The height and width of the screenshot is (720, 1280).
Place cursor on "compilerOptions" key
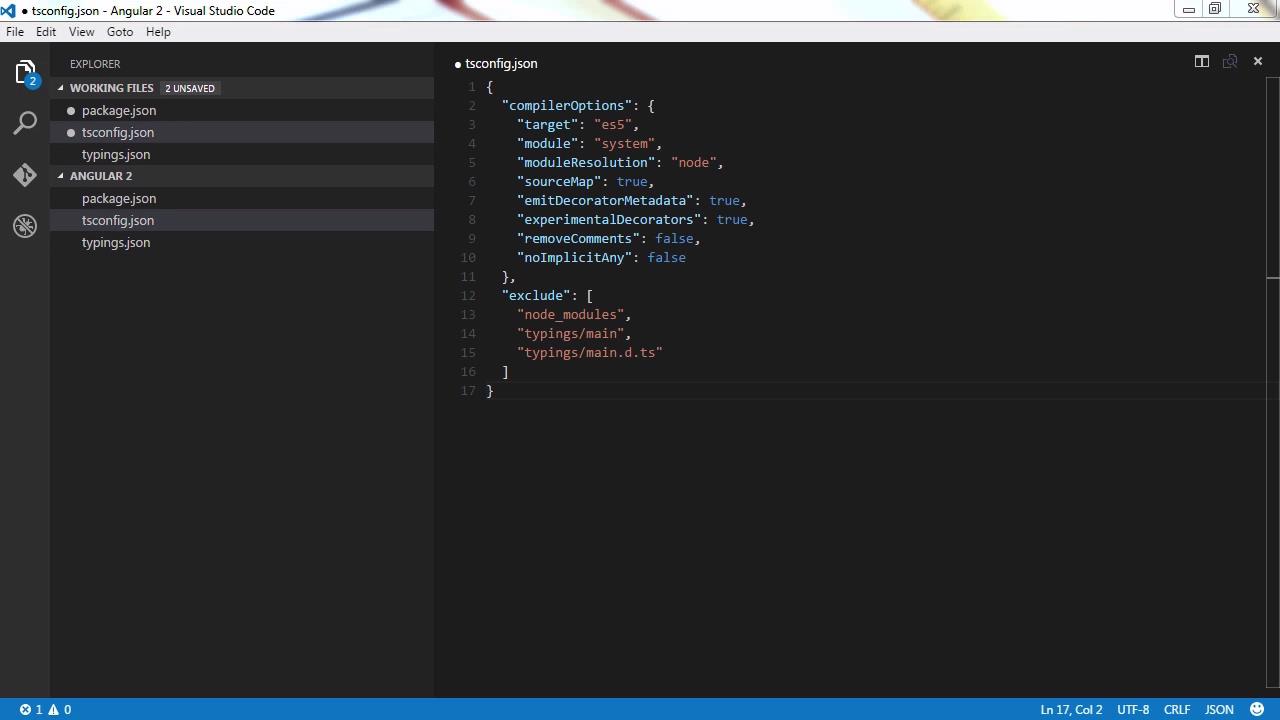tap(567, 105)
